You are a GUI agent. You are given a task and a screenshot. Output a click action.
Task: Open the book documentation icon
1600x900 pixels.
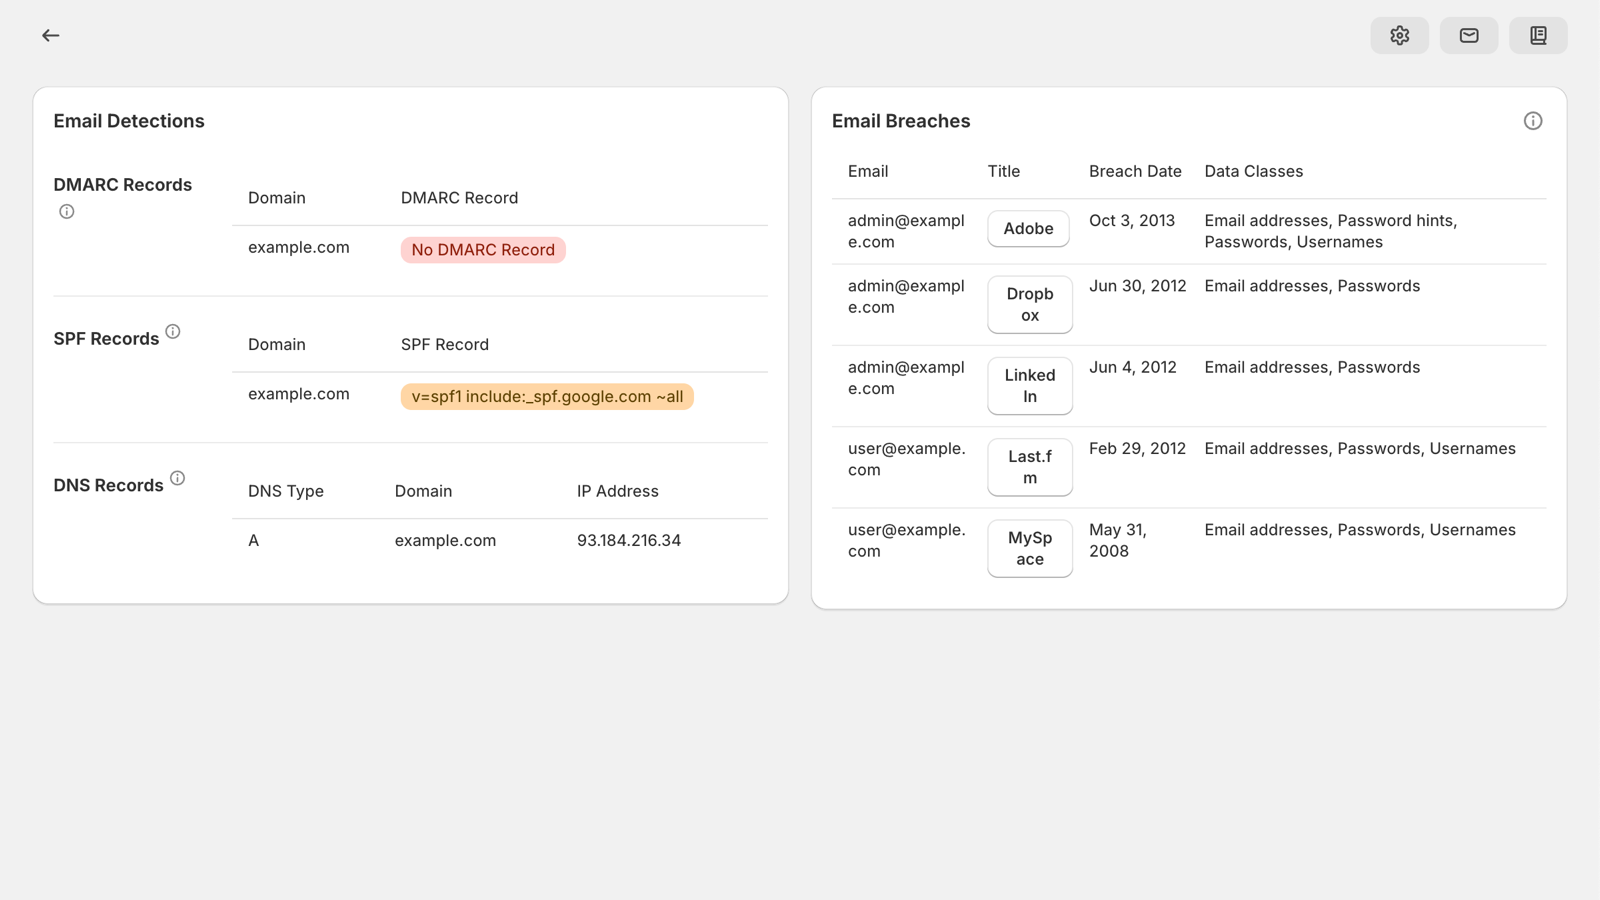coord(1538,36)
